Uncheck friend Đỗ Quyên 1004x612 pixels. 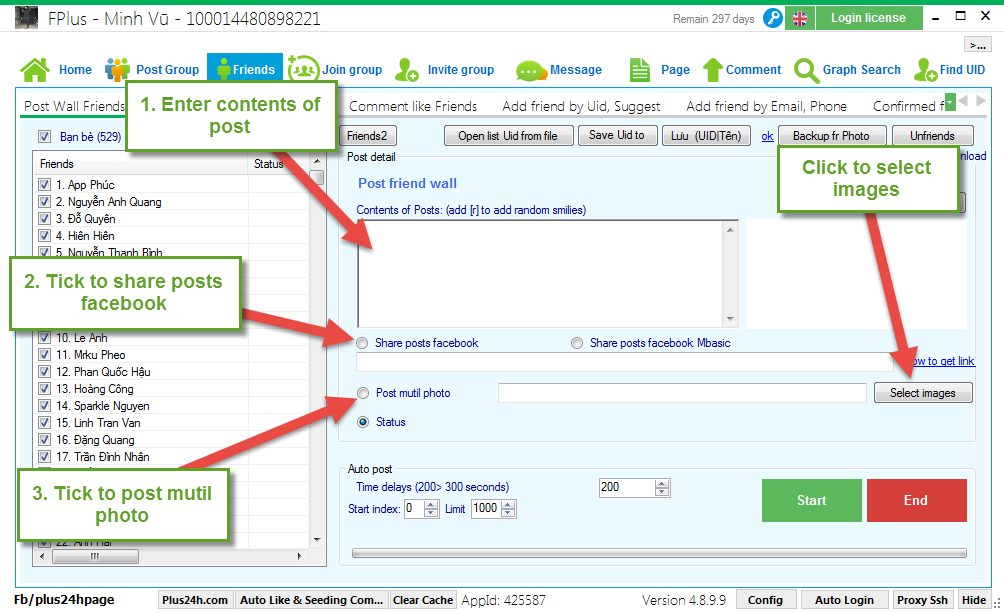44,219
